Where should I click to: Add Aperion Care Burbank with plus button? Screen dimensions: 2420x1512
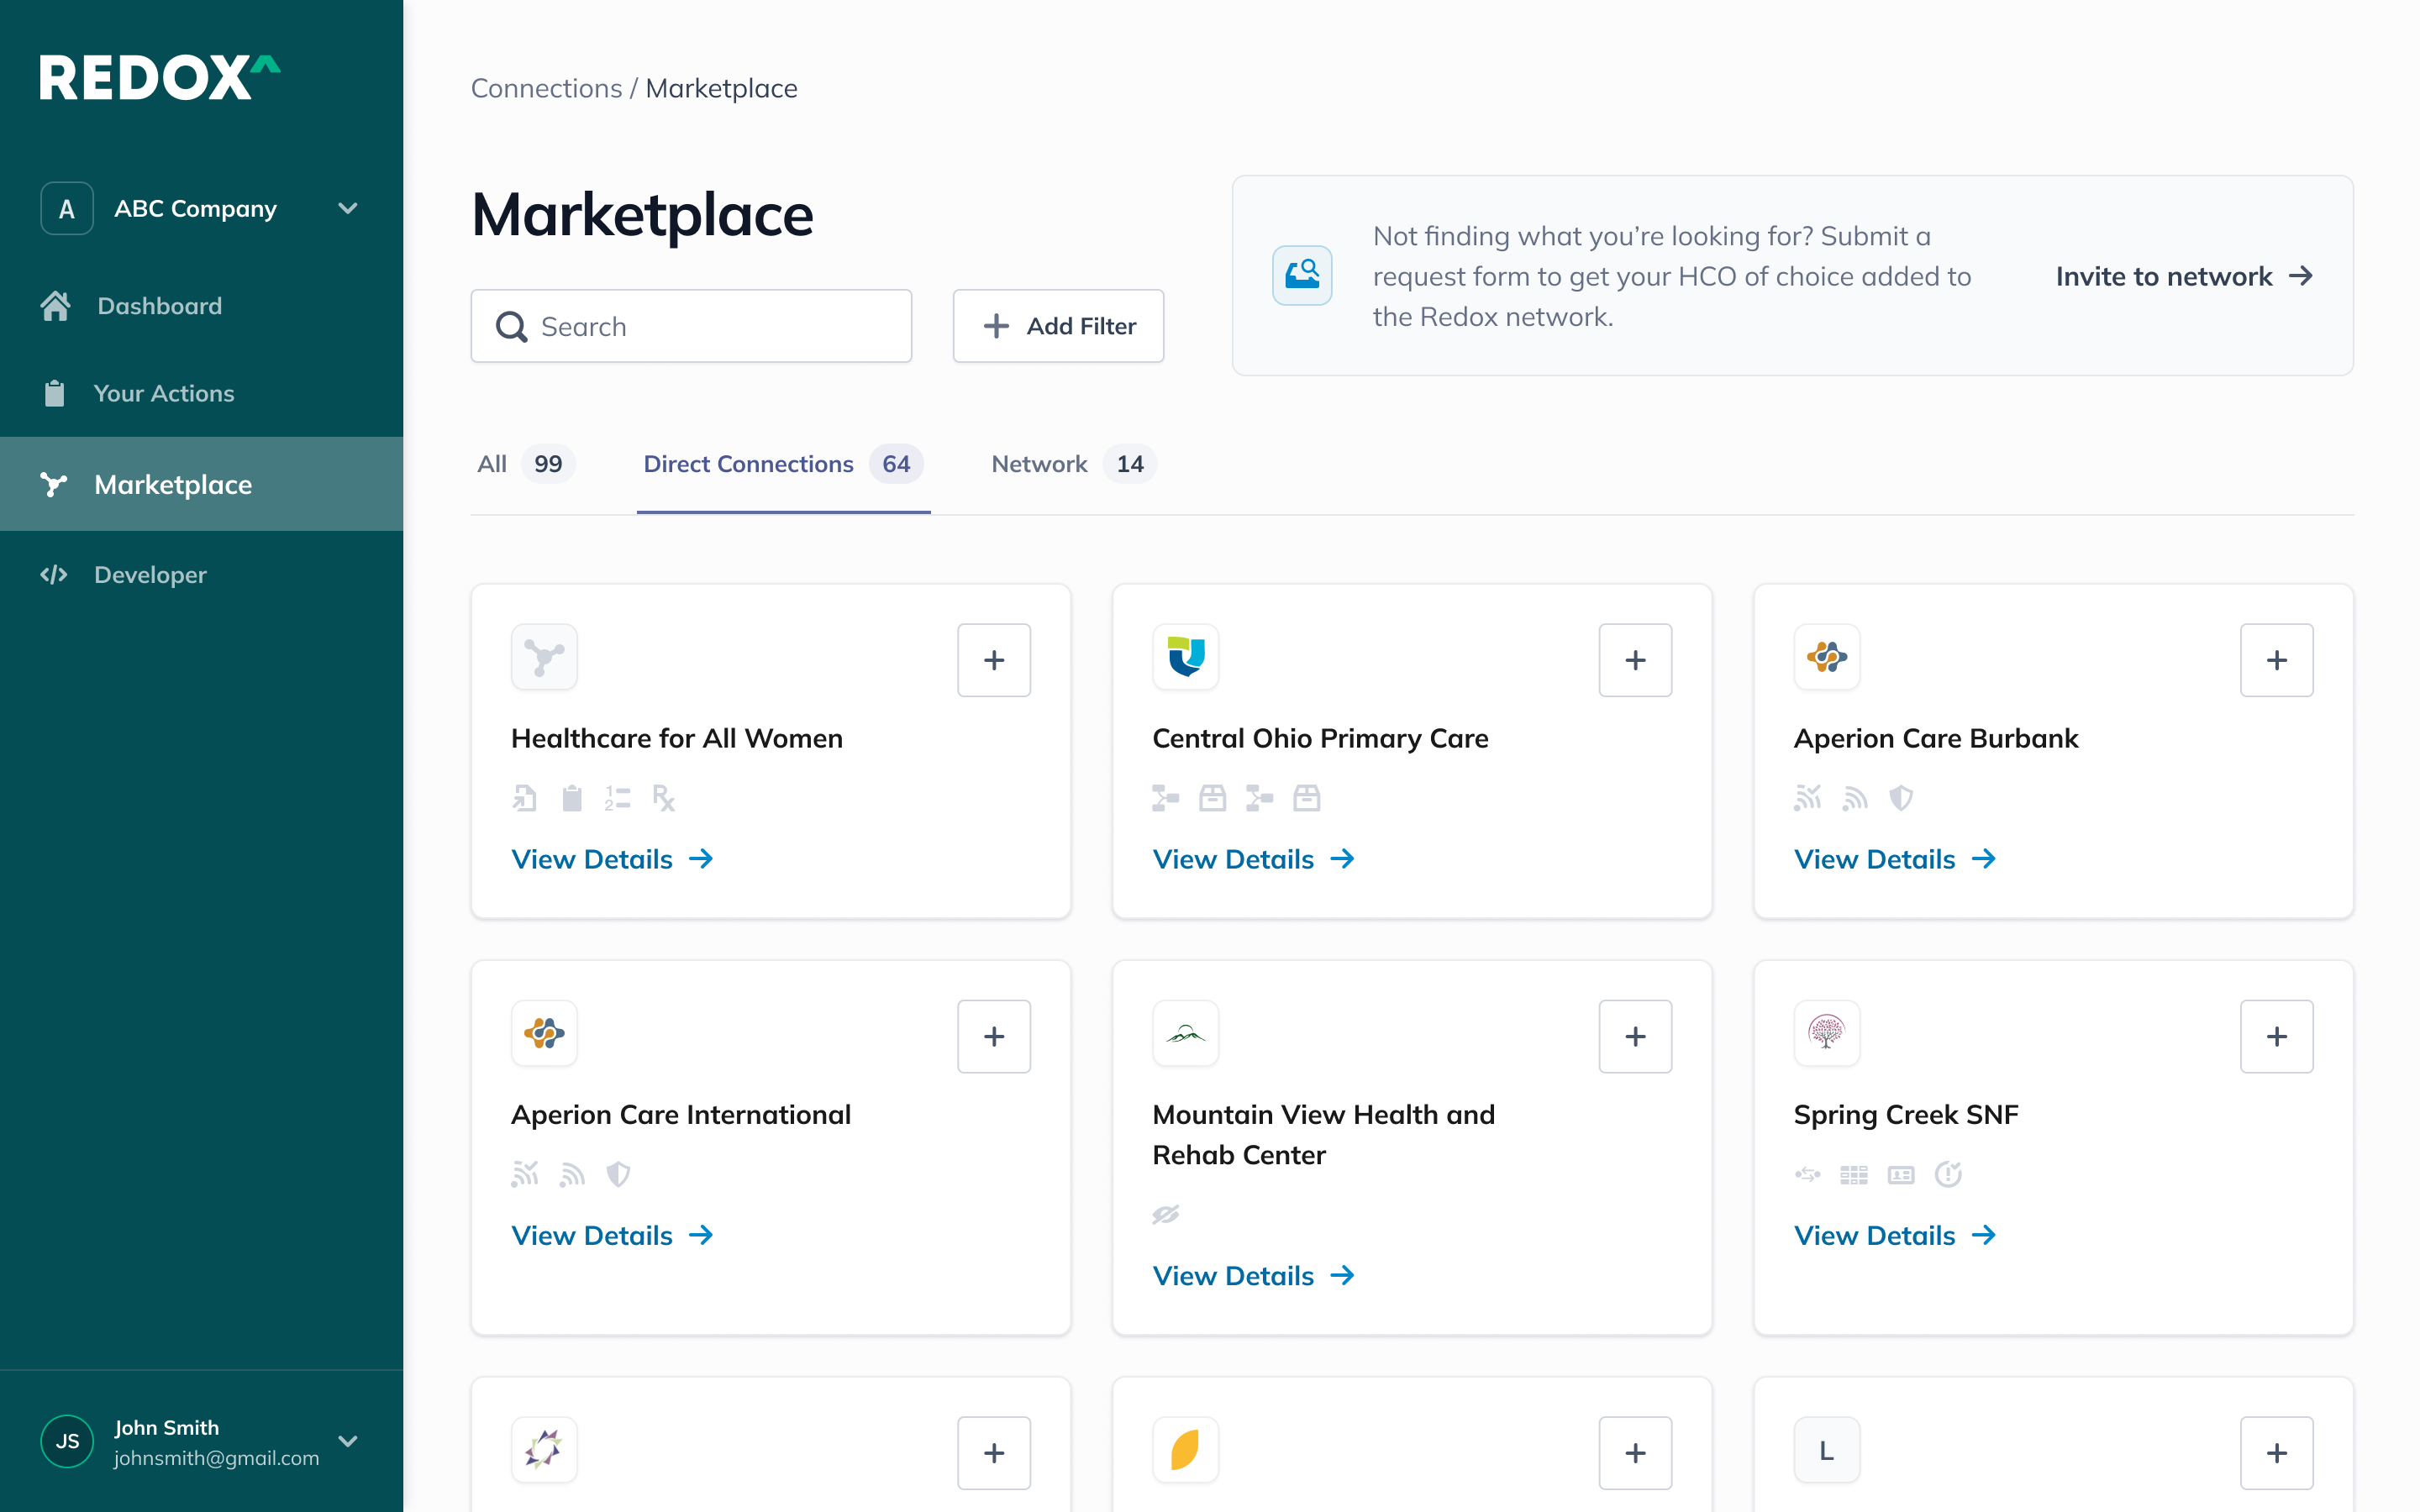(x=2277, y=660)
